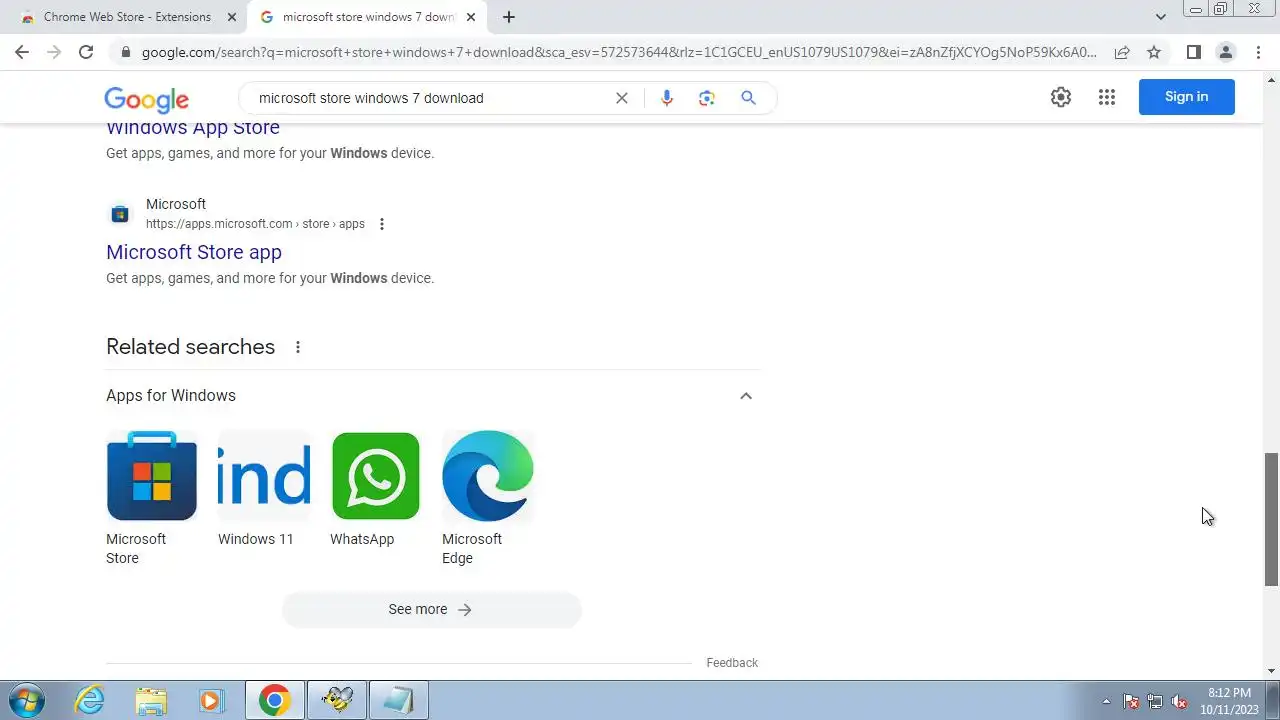Image resolution: width=1280 pixels, height=720 pixels.
Task: Go back to the previous page
Action: coord(22,52)
